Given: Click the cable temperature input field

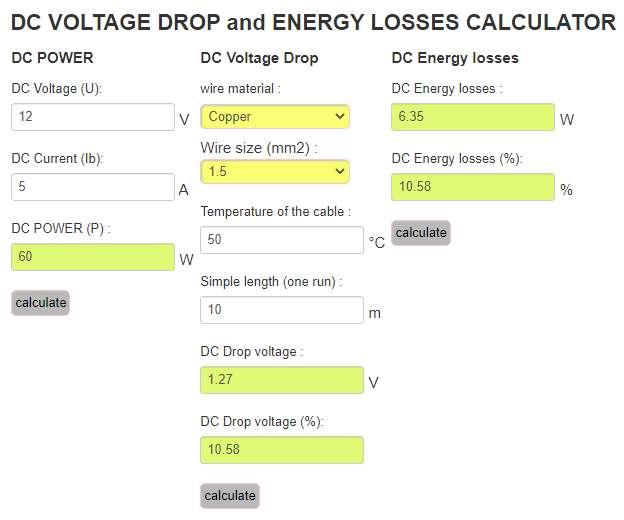Looking at the screenshot, I should click(282, 240).
